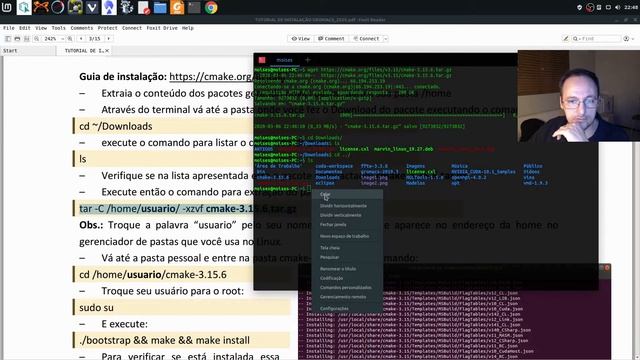Screen dimensions: 640x360
Task: Choose Pesquisar in the context menu
Action: (x=347, y=258)
